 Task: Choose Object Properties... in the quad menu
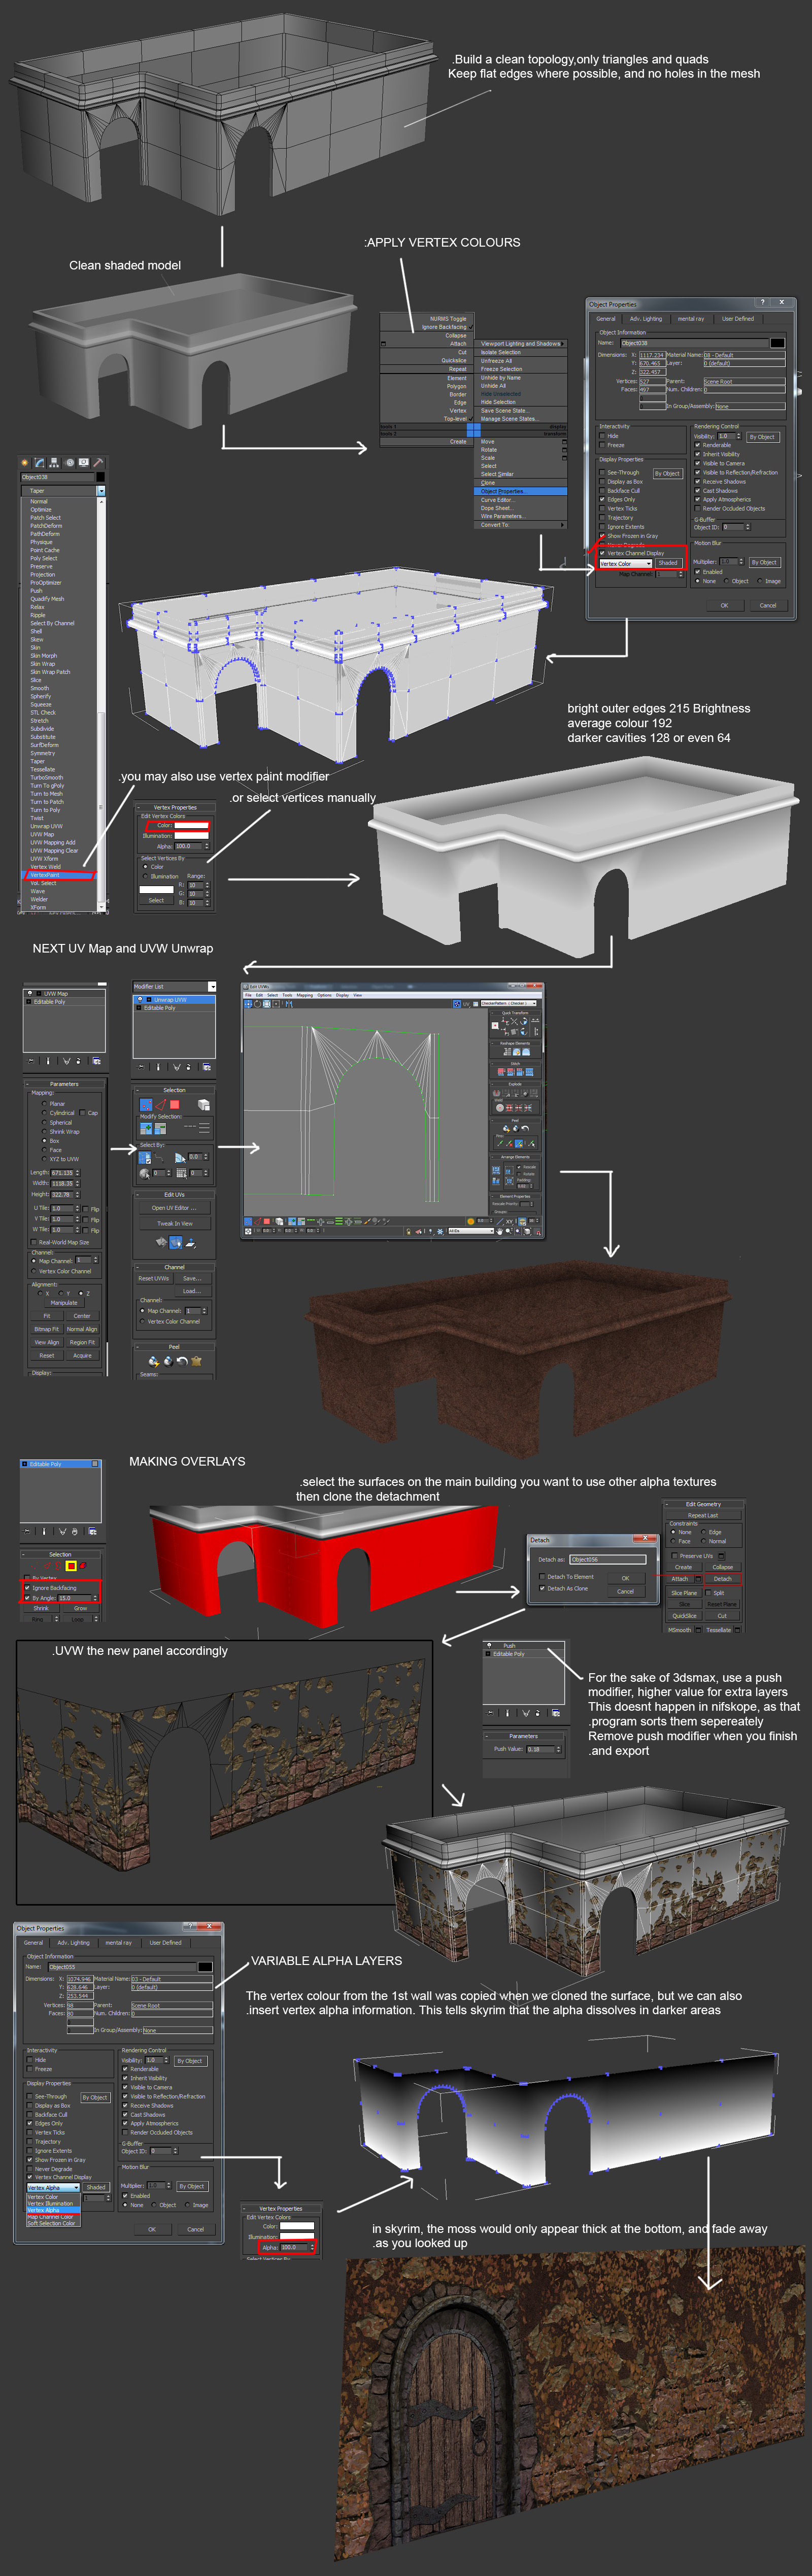tap(520, 491)
